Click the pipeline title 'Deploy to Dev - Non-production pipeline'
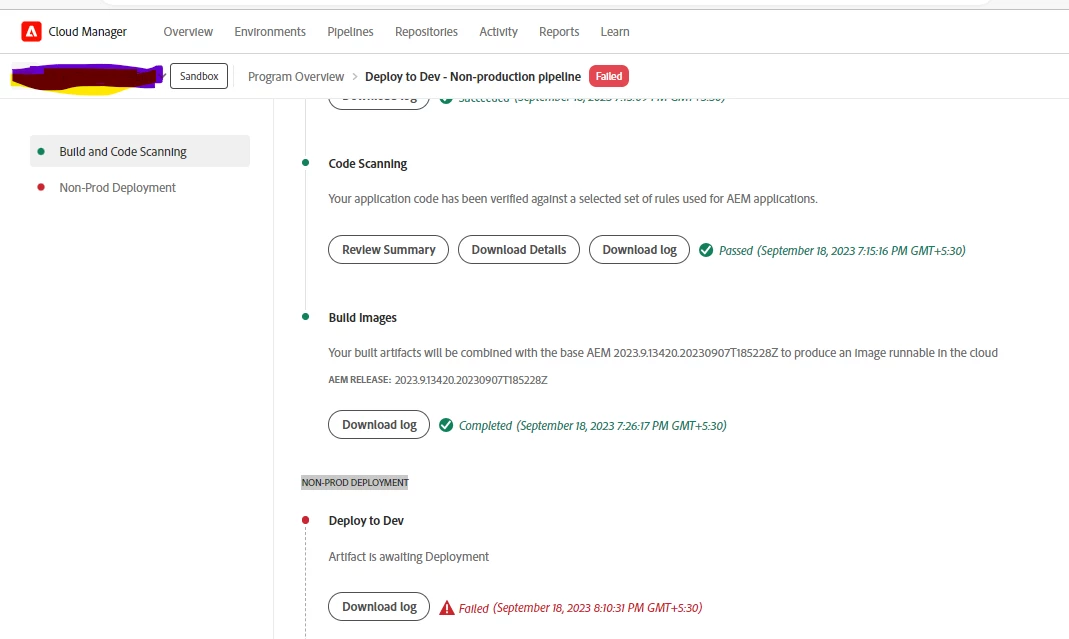Screen dimensions: 1069x639 point(473,76)
